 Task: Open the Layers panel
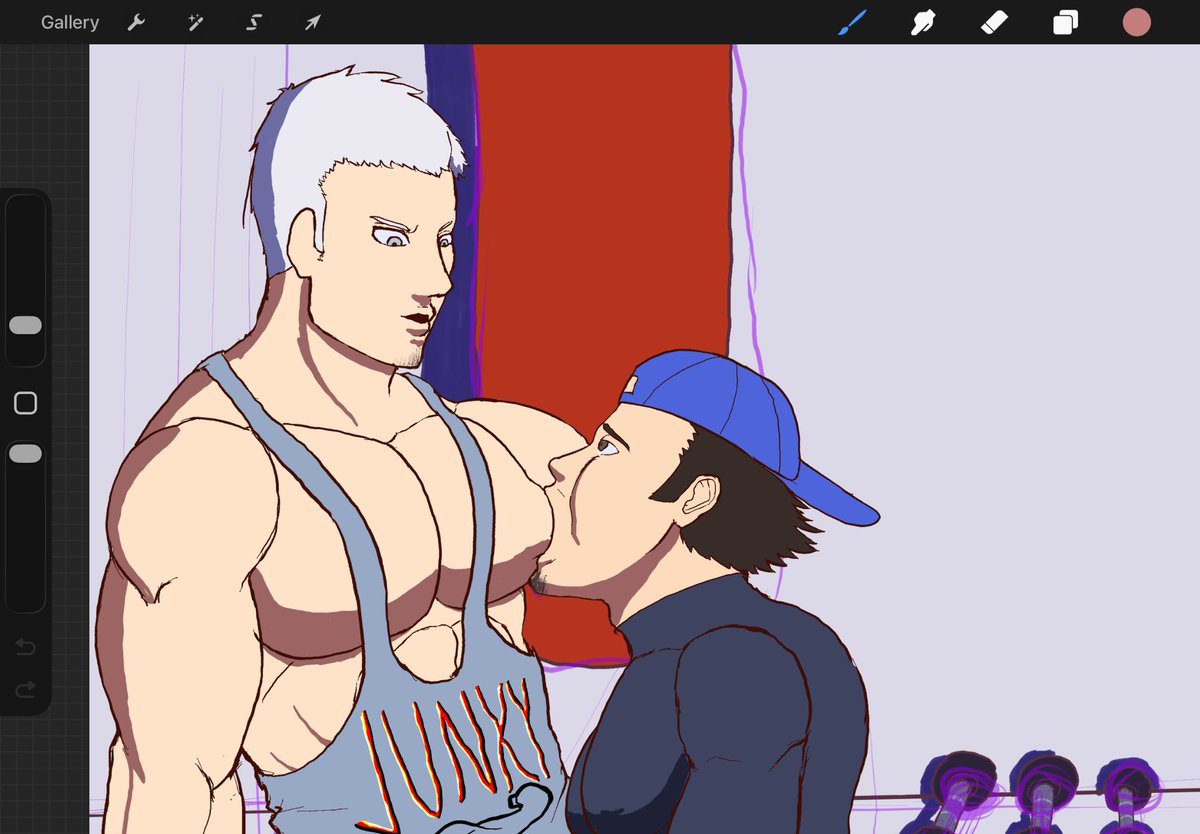coord(1065,22)
